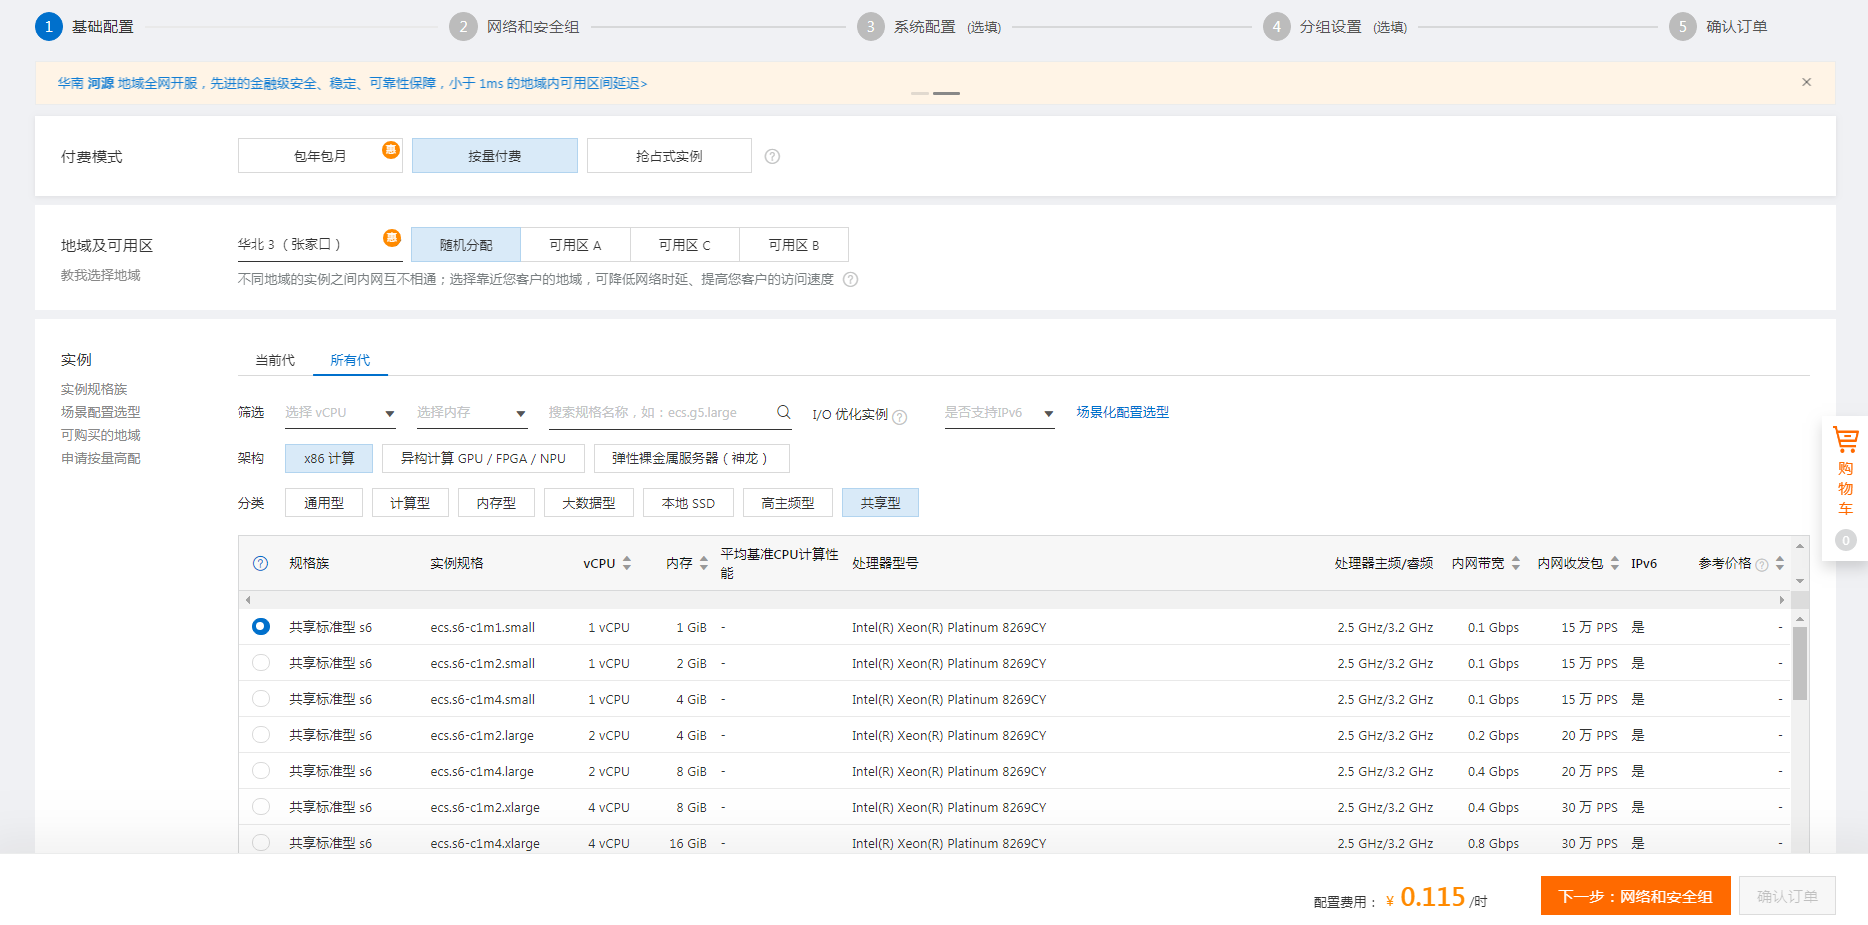The image size is (1868, 925).
Task: Sort table by vCPU column
Action: click(x=627, y=563)
